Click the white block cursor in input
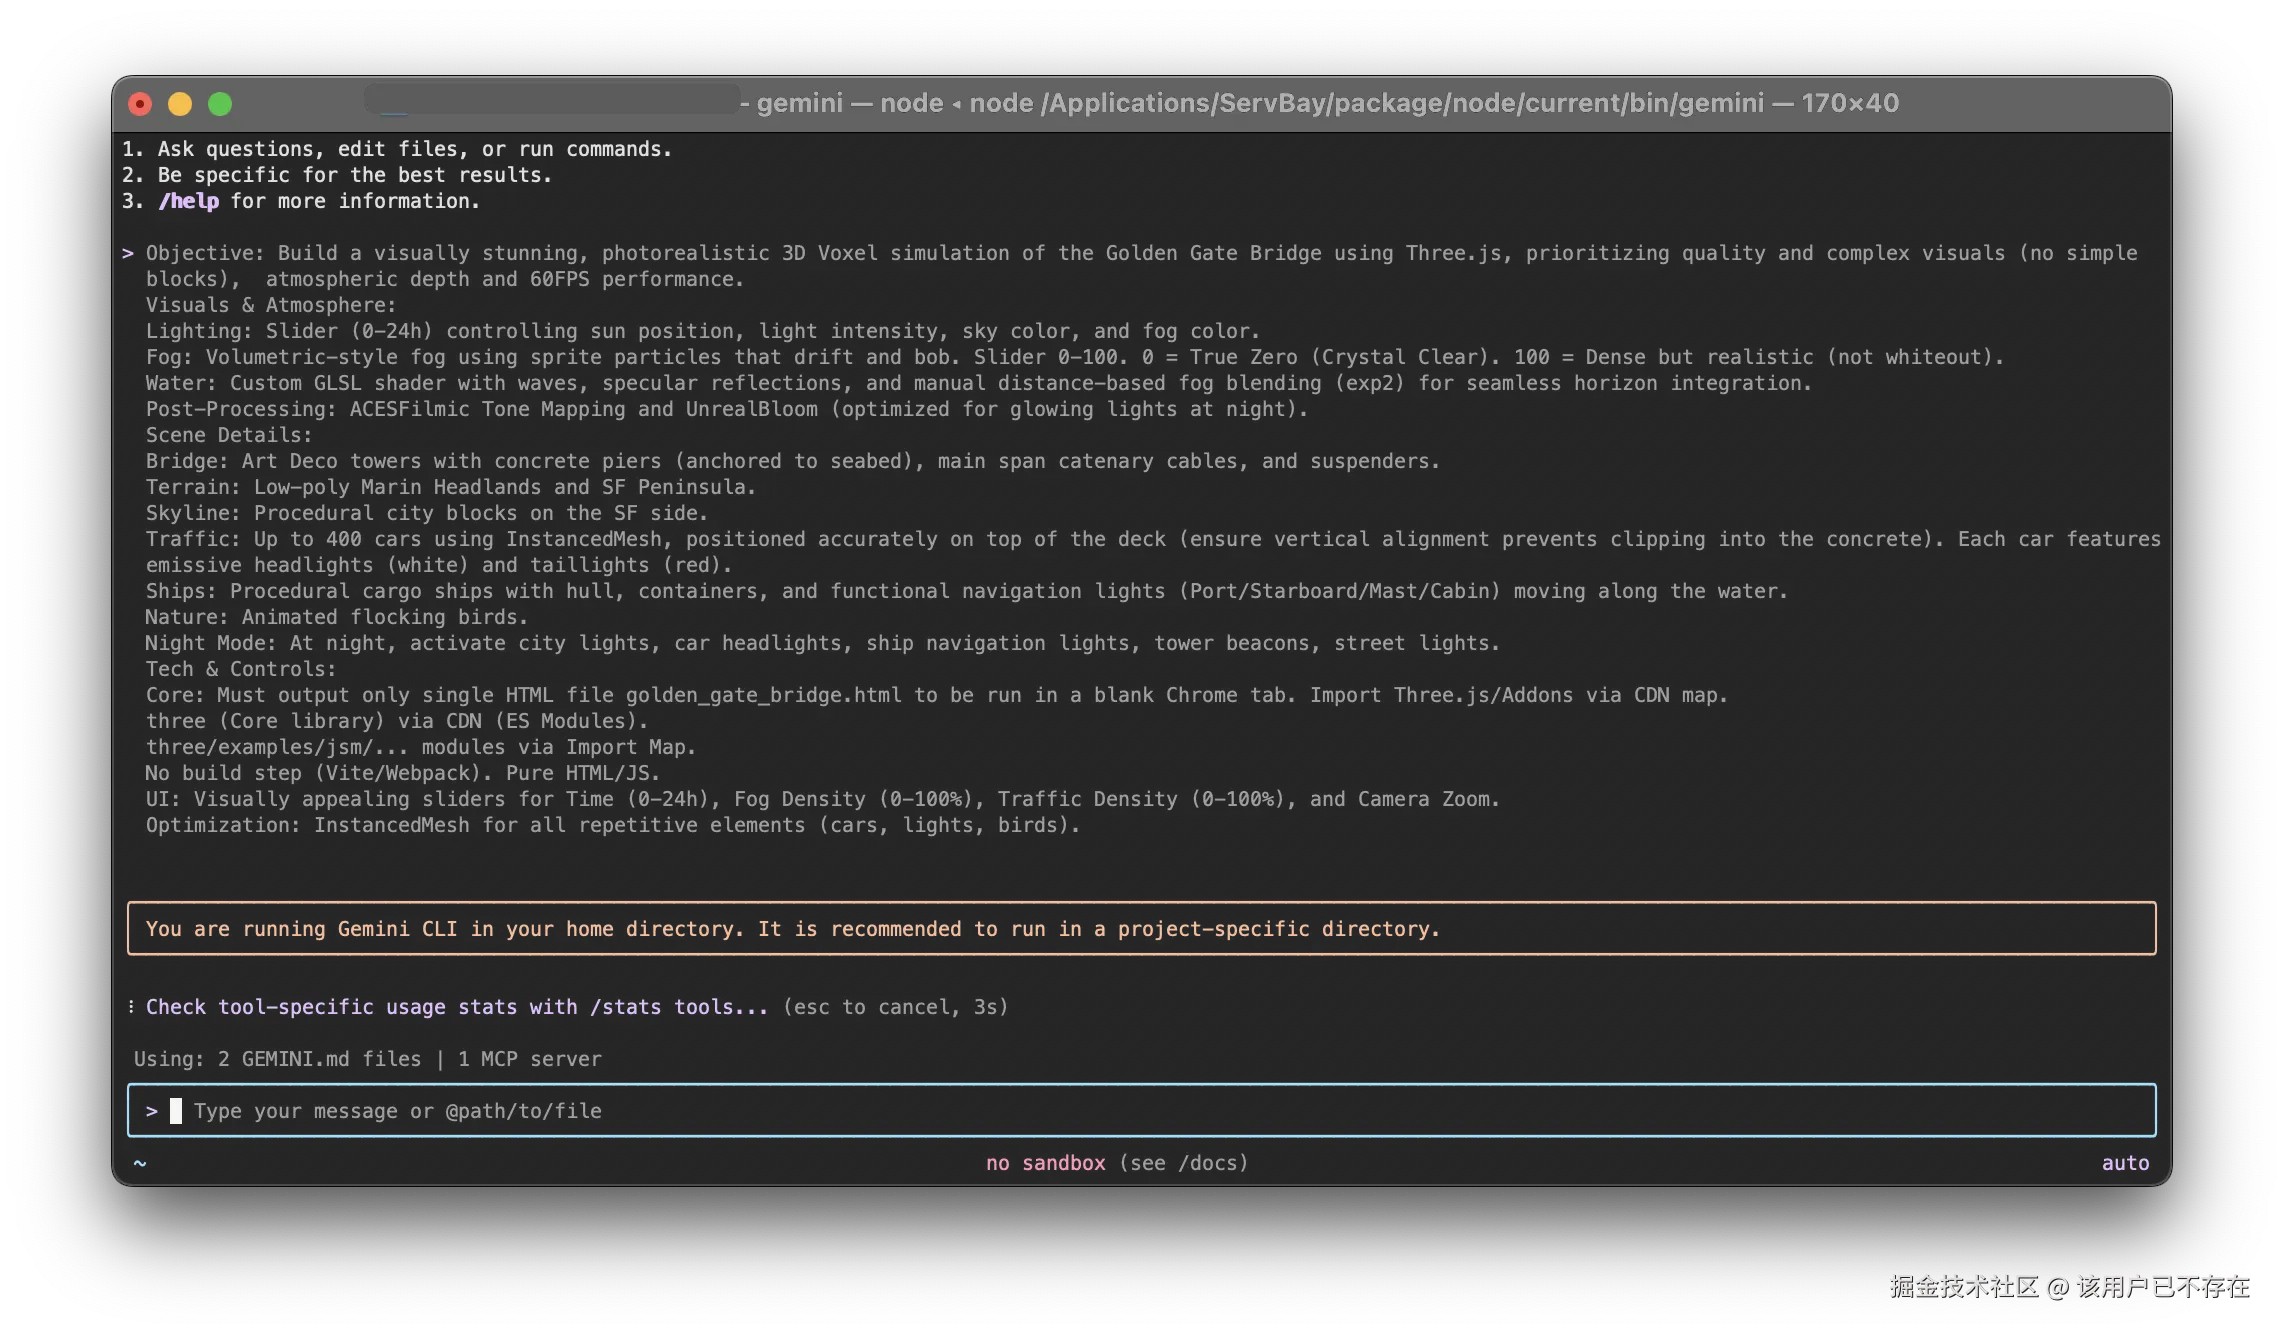 click(x=176, y=1111)
